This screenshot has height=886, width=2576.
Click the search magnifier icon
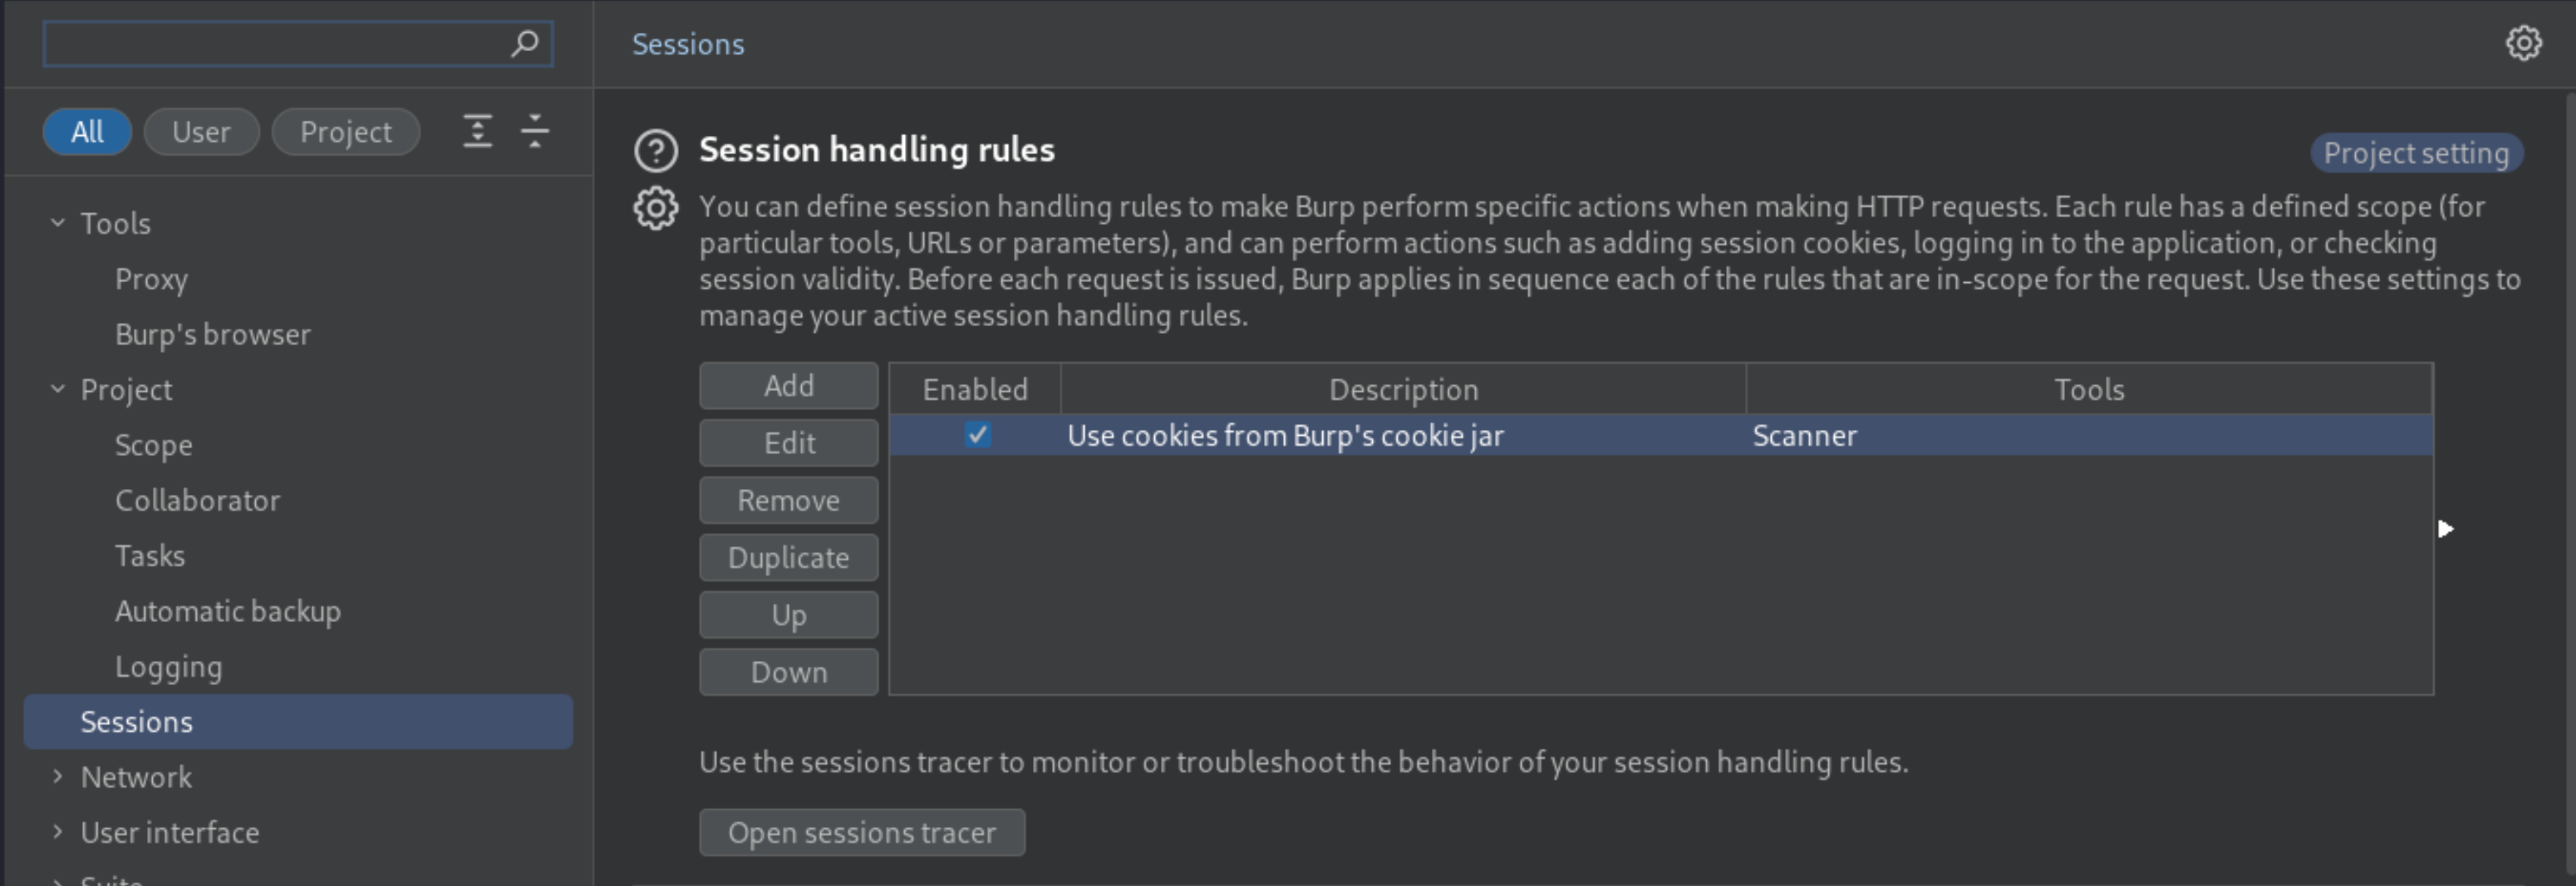click(524, 43)
